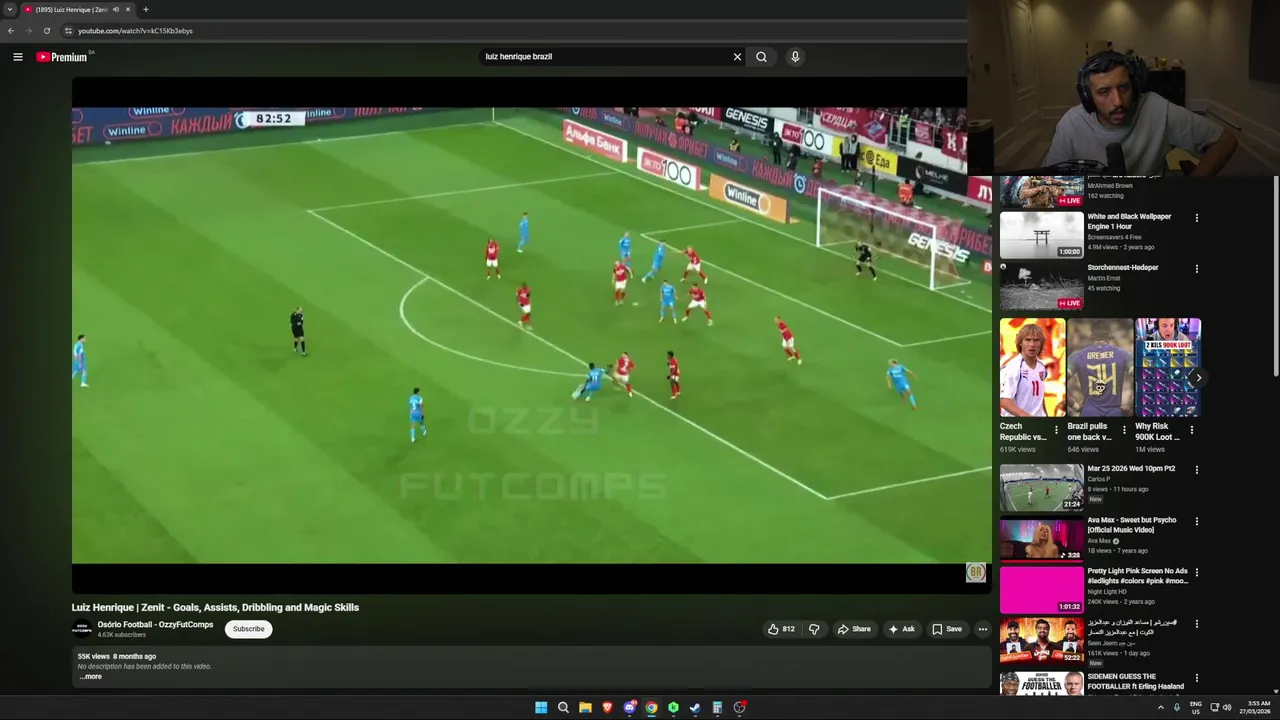Go to YouTube Premium home logo

click(62, 57)
